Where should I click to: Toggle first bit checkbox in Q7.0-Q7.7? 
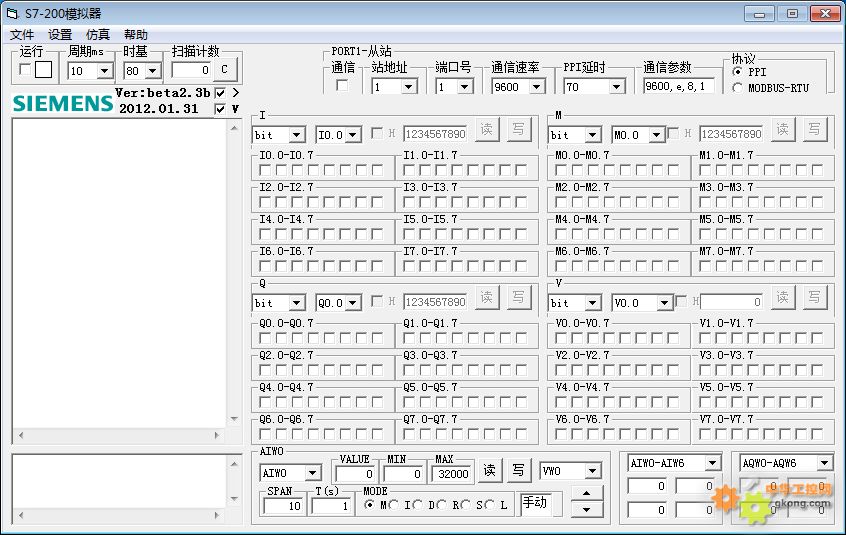click(x=409, y=435)
